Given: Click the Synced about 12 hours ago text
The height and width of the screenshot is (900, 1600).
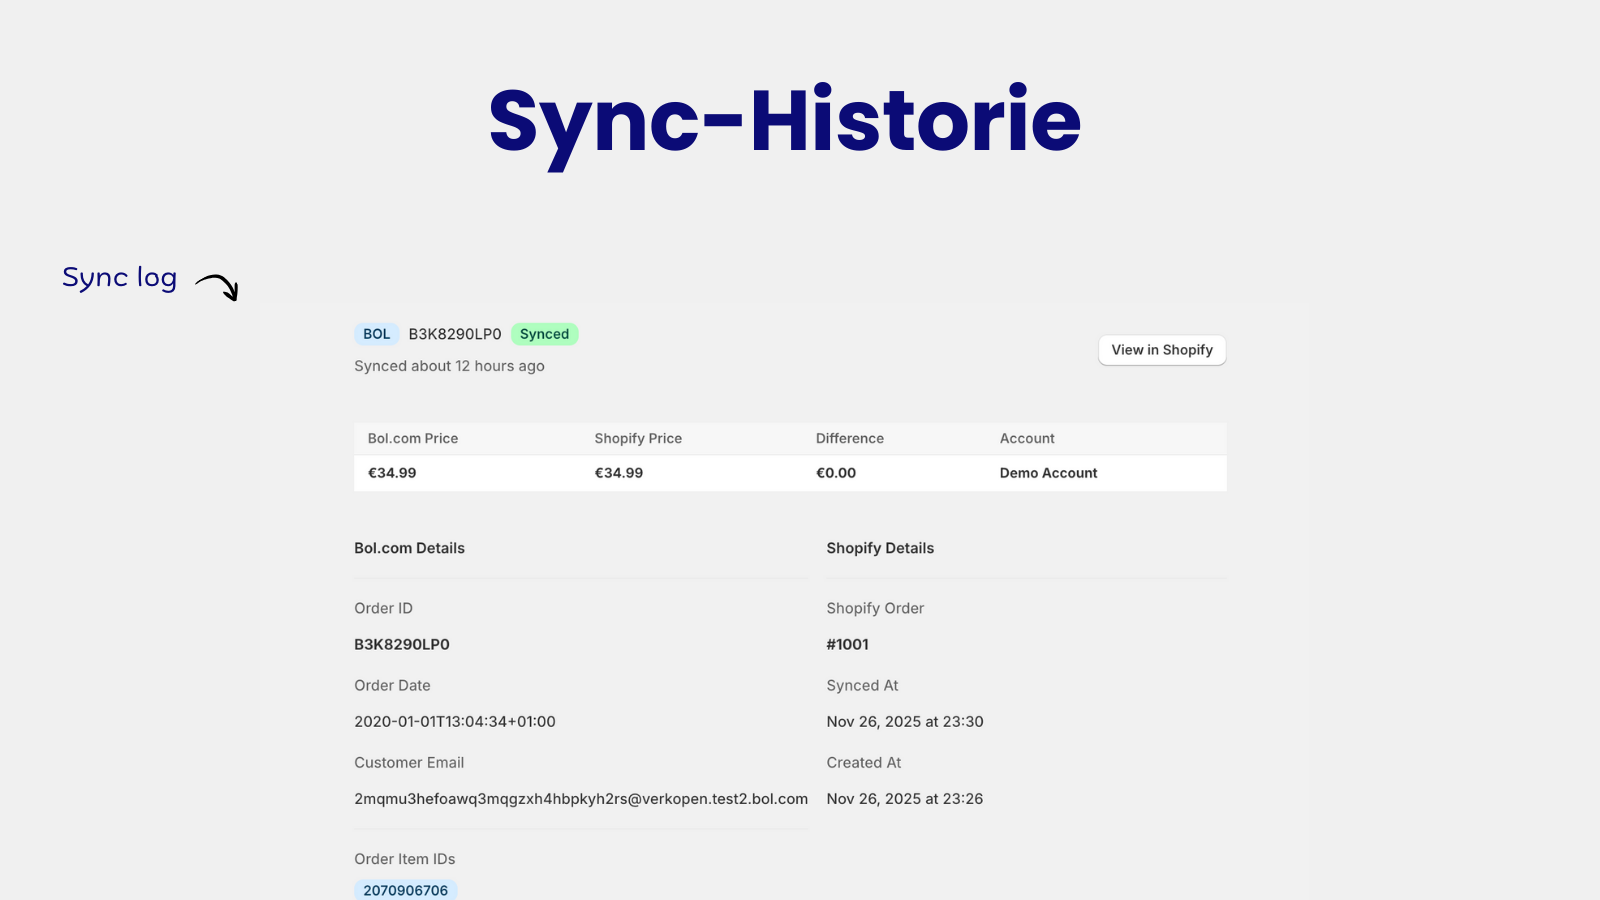Looking at the screenshot, I should click(x=449, y=366).
